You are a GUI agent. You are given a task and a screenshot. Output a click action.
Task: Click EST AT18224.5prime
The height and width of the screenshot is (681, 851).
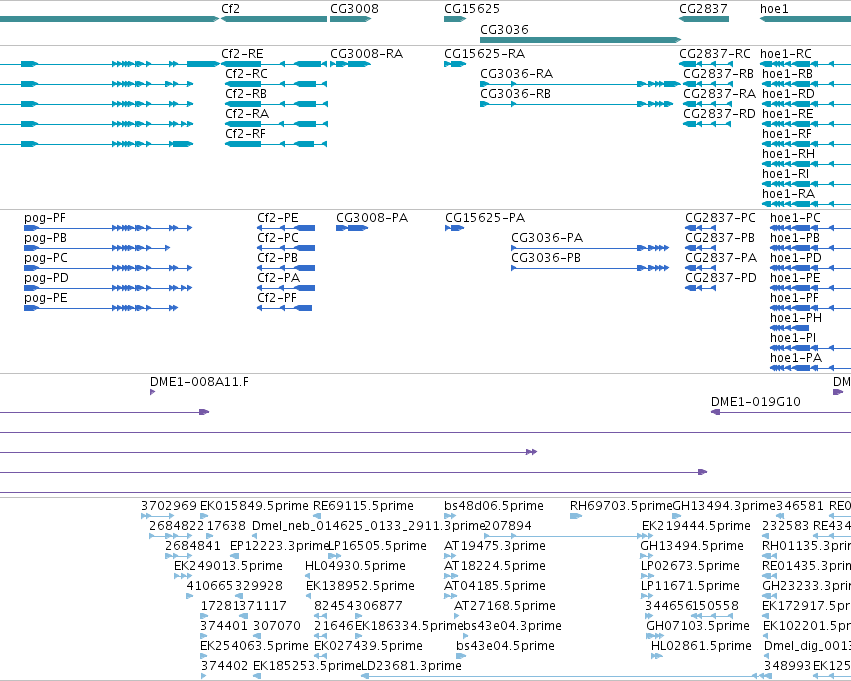494,567
